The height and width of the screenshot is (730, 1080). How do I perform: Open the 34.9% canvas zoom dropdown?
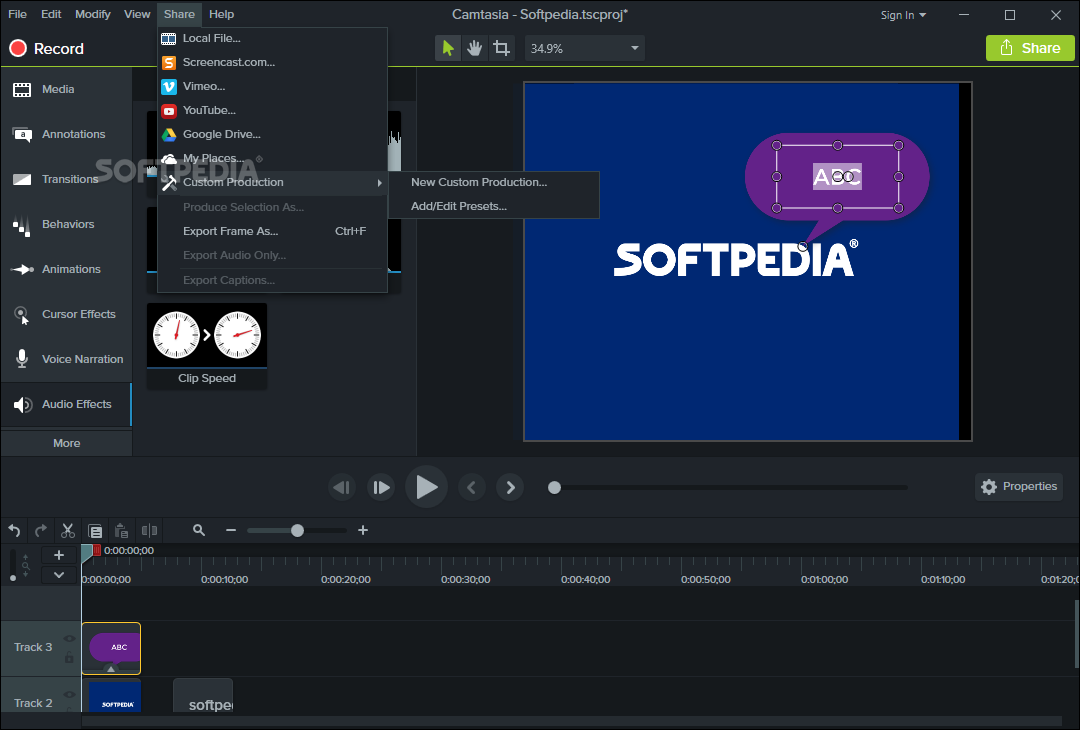click(584, 48)
